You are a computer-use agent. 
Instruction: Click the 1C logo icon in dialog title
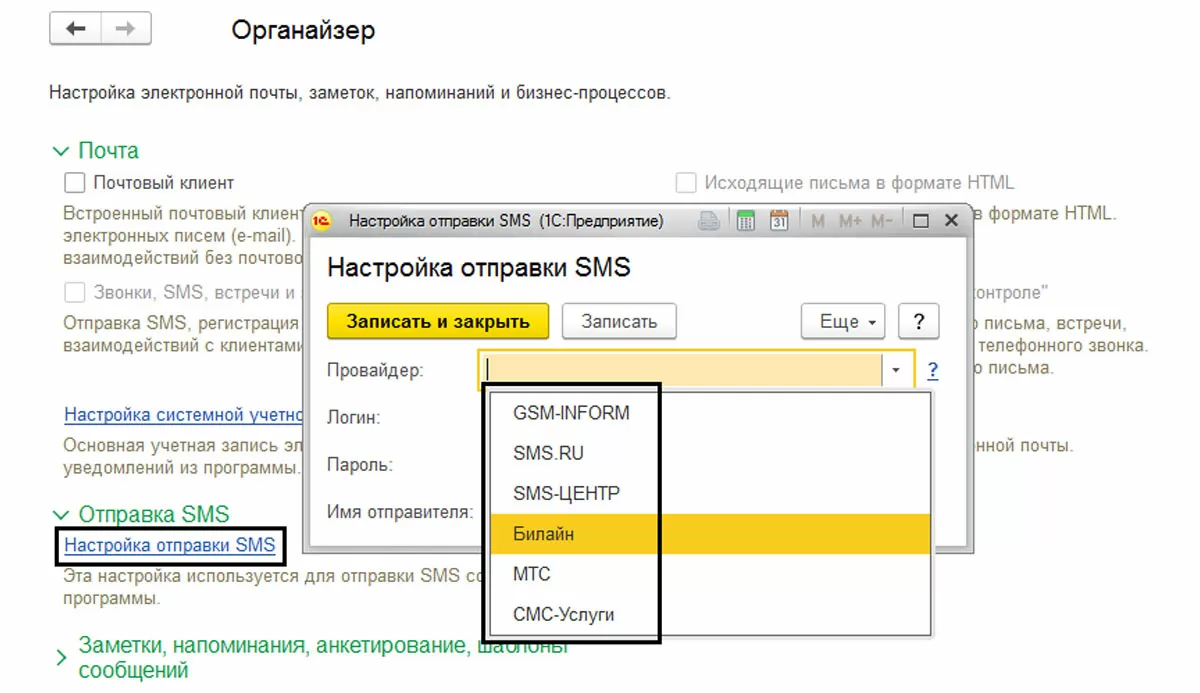322,221
